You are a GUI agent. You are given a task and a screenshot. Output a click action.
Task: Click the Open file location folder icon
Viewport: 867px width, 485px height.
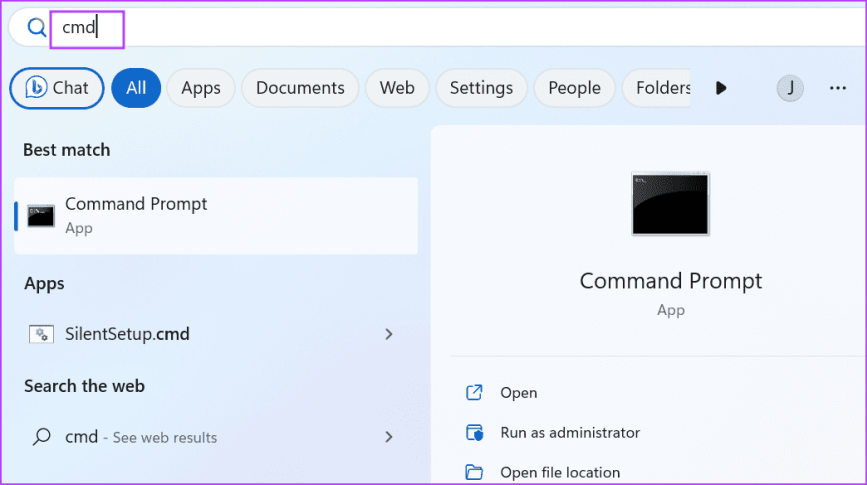tap(475, 472)
